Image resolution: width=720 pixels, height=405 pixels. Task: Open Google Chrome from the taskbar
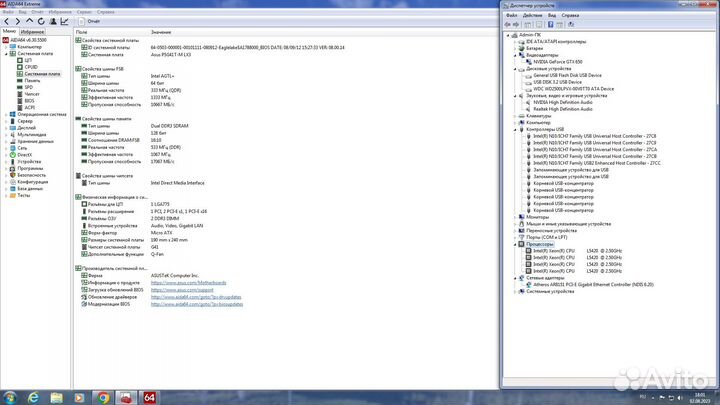(x=103, y=397)
